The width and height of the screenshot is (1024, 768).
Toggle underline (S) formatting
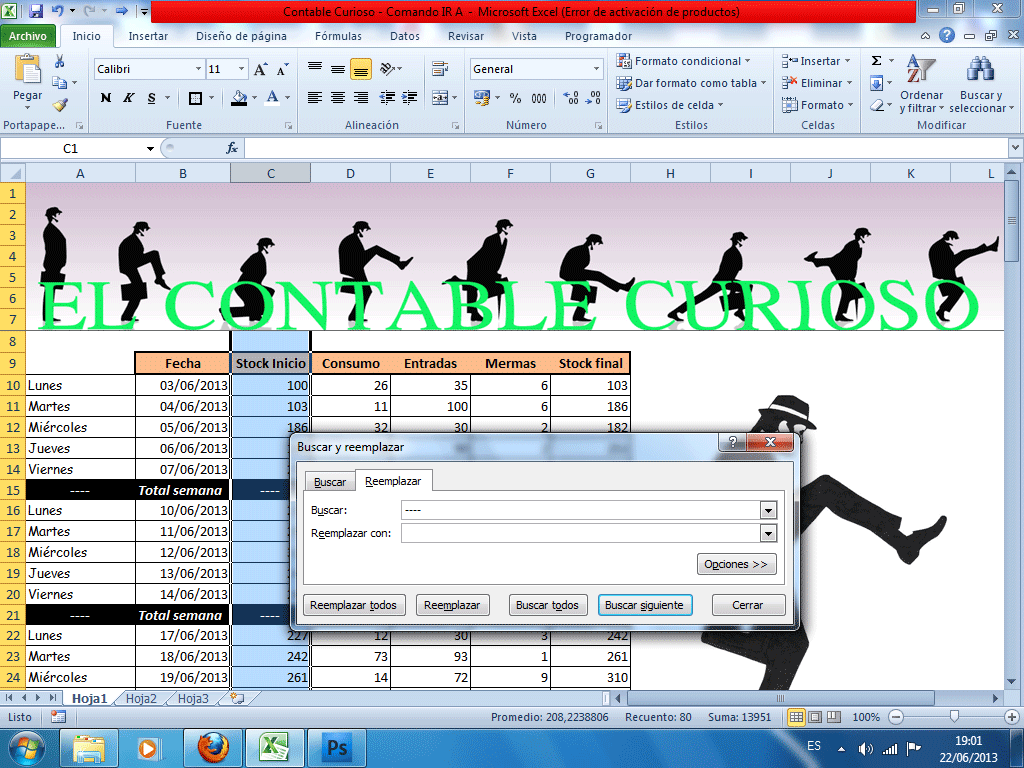tap(152, 98)
